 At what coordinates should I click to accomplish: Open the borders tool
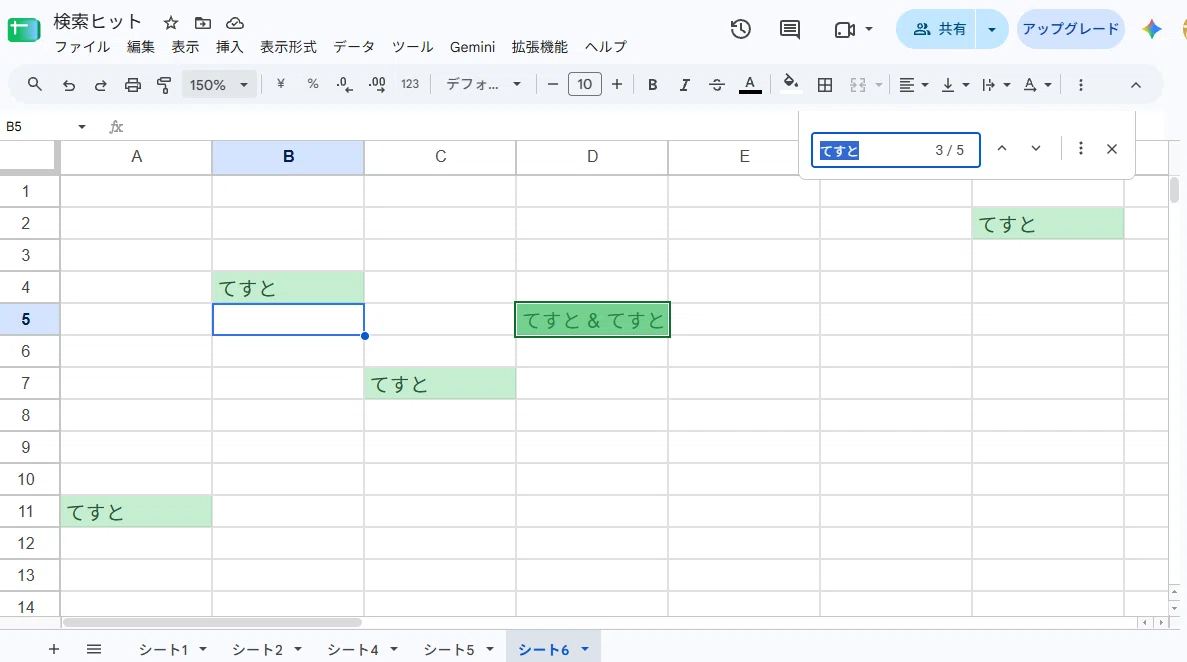(825, 85)
